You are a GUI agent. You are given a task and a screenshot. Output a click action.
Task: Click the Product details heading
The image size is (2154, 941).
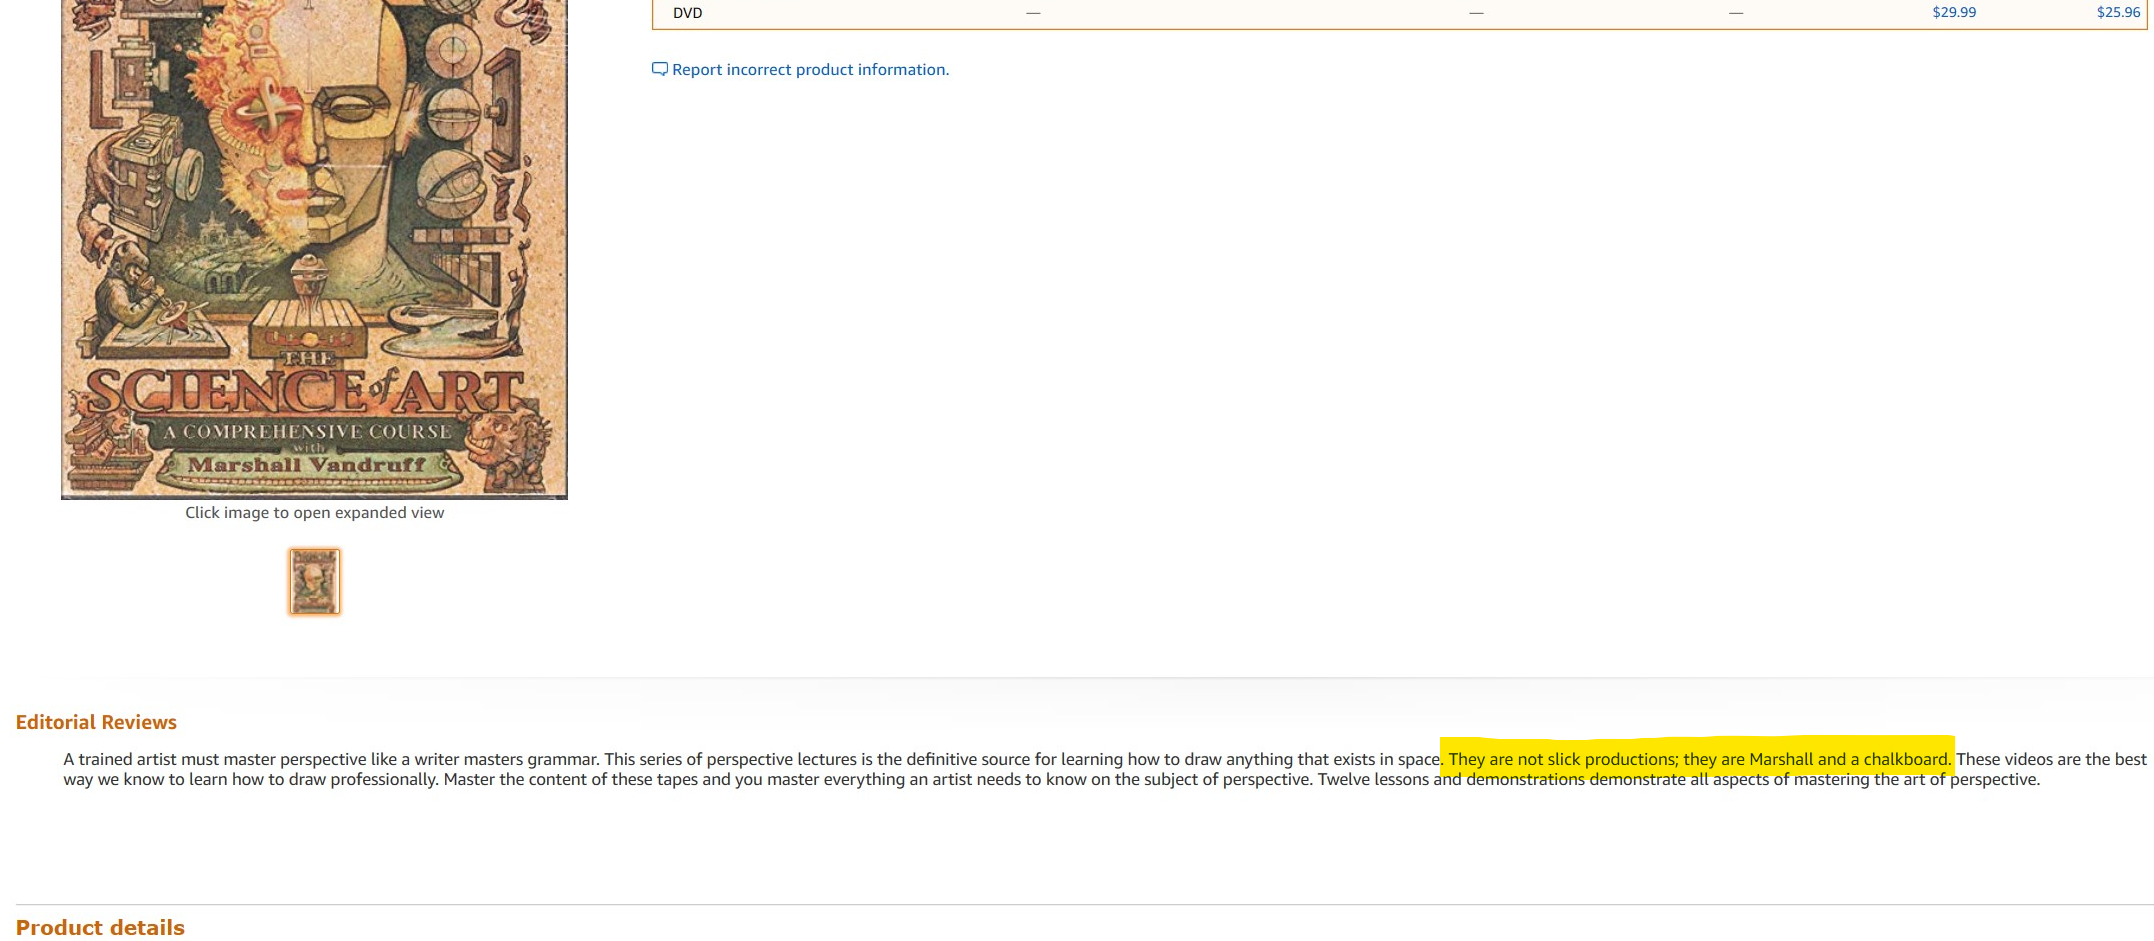100,928
